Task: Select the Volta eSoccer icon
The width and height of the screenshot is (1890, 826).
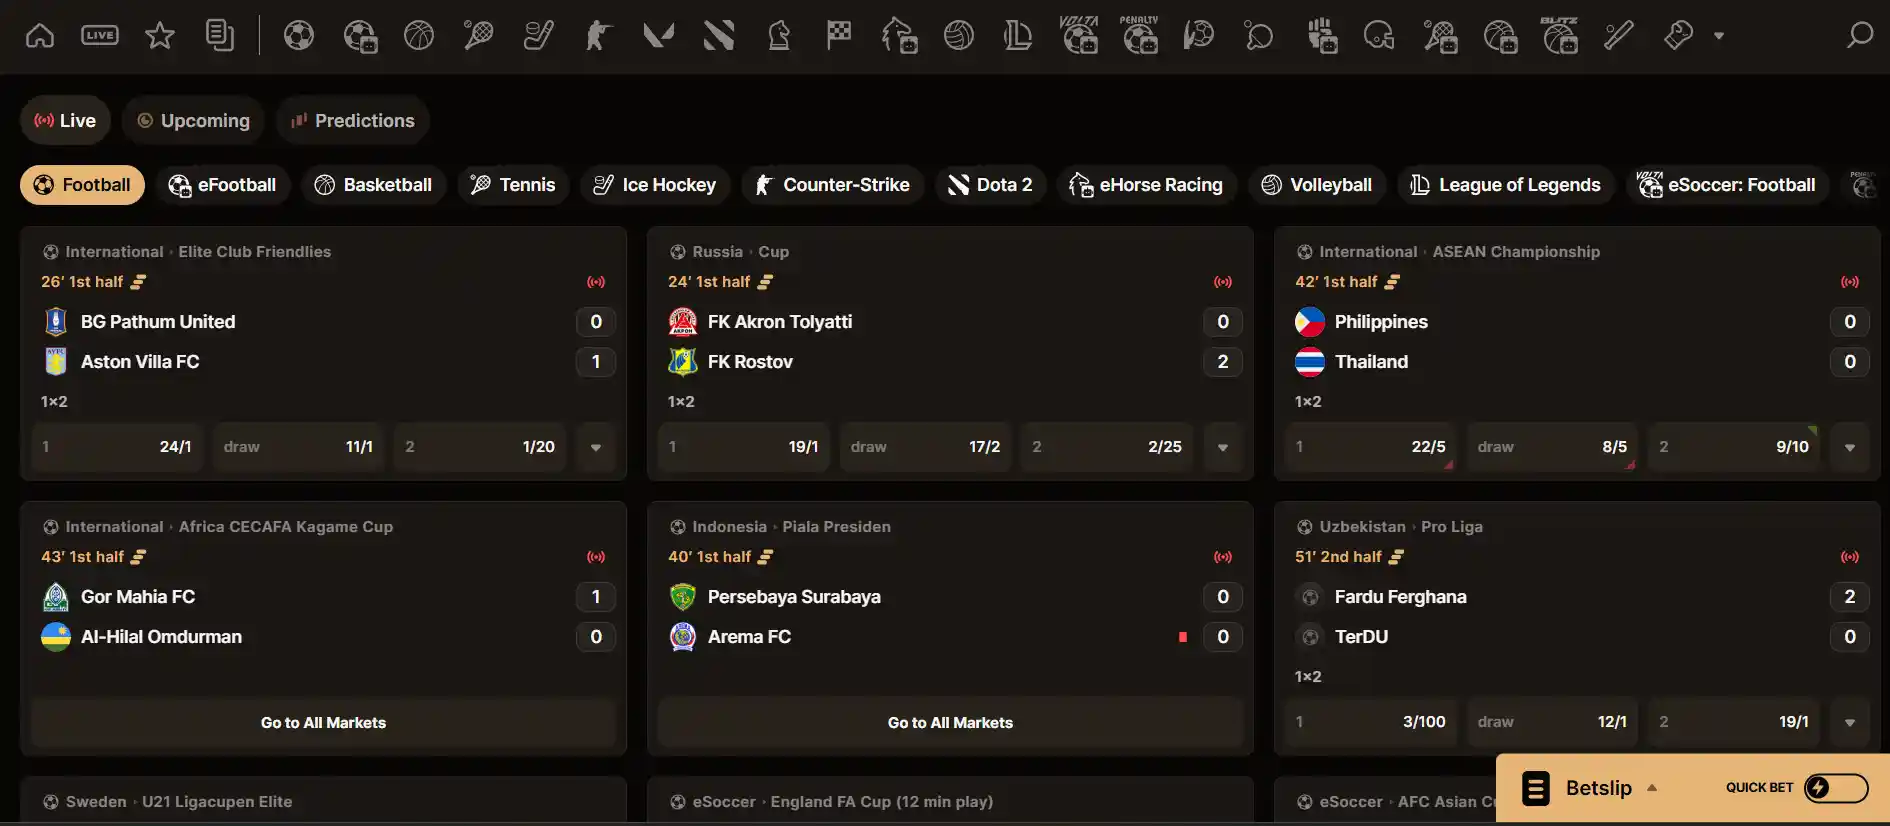Action: tap(1079, 35)
